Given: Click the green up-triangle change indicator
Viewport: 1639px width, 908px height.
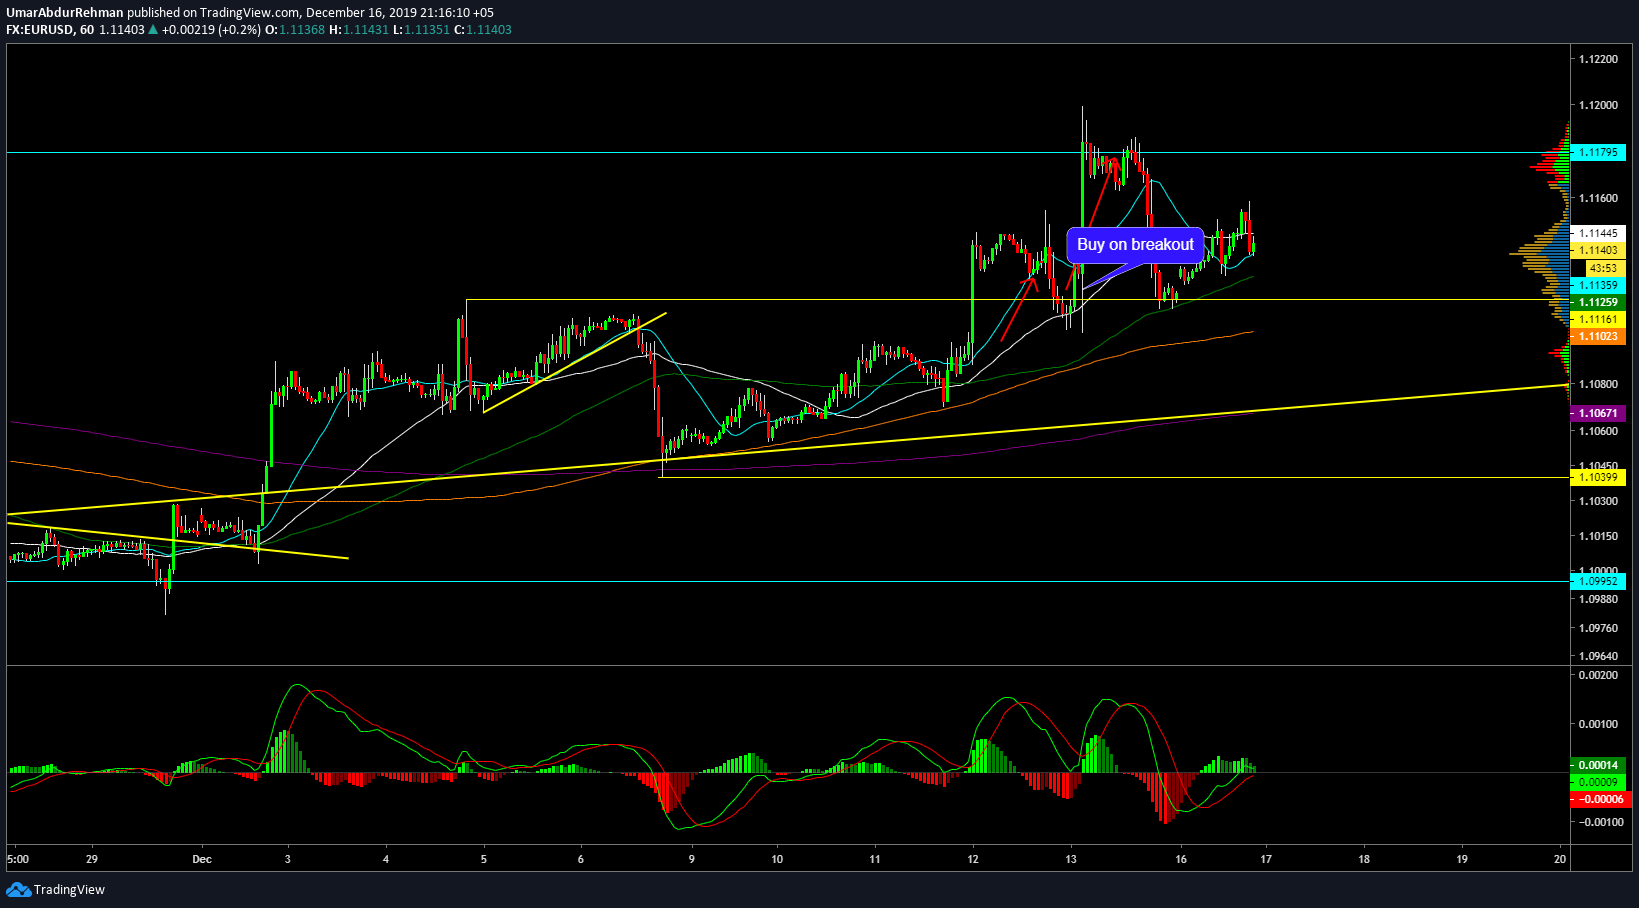Looking at the screenshot, I should [x=153, y=30].
